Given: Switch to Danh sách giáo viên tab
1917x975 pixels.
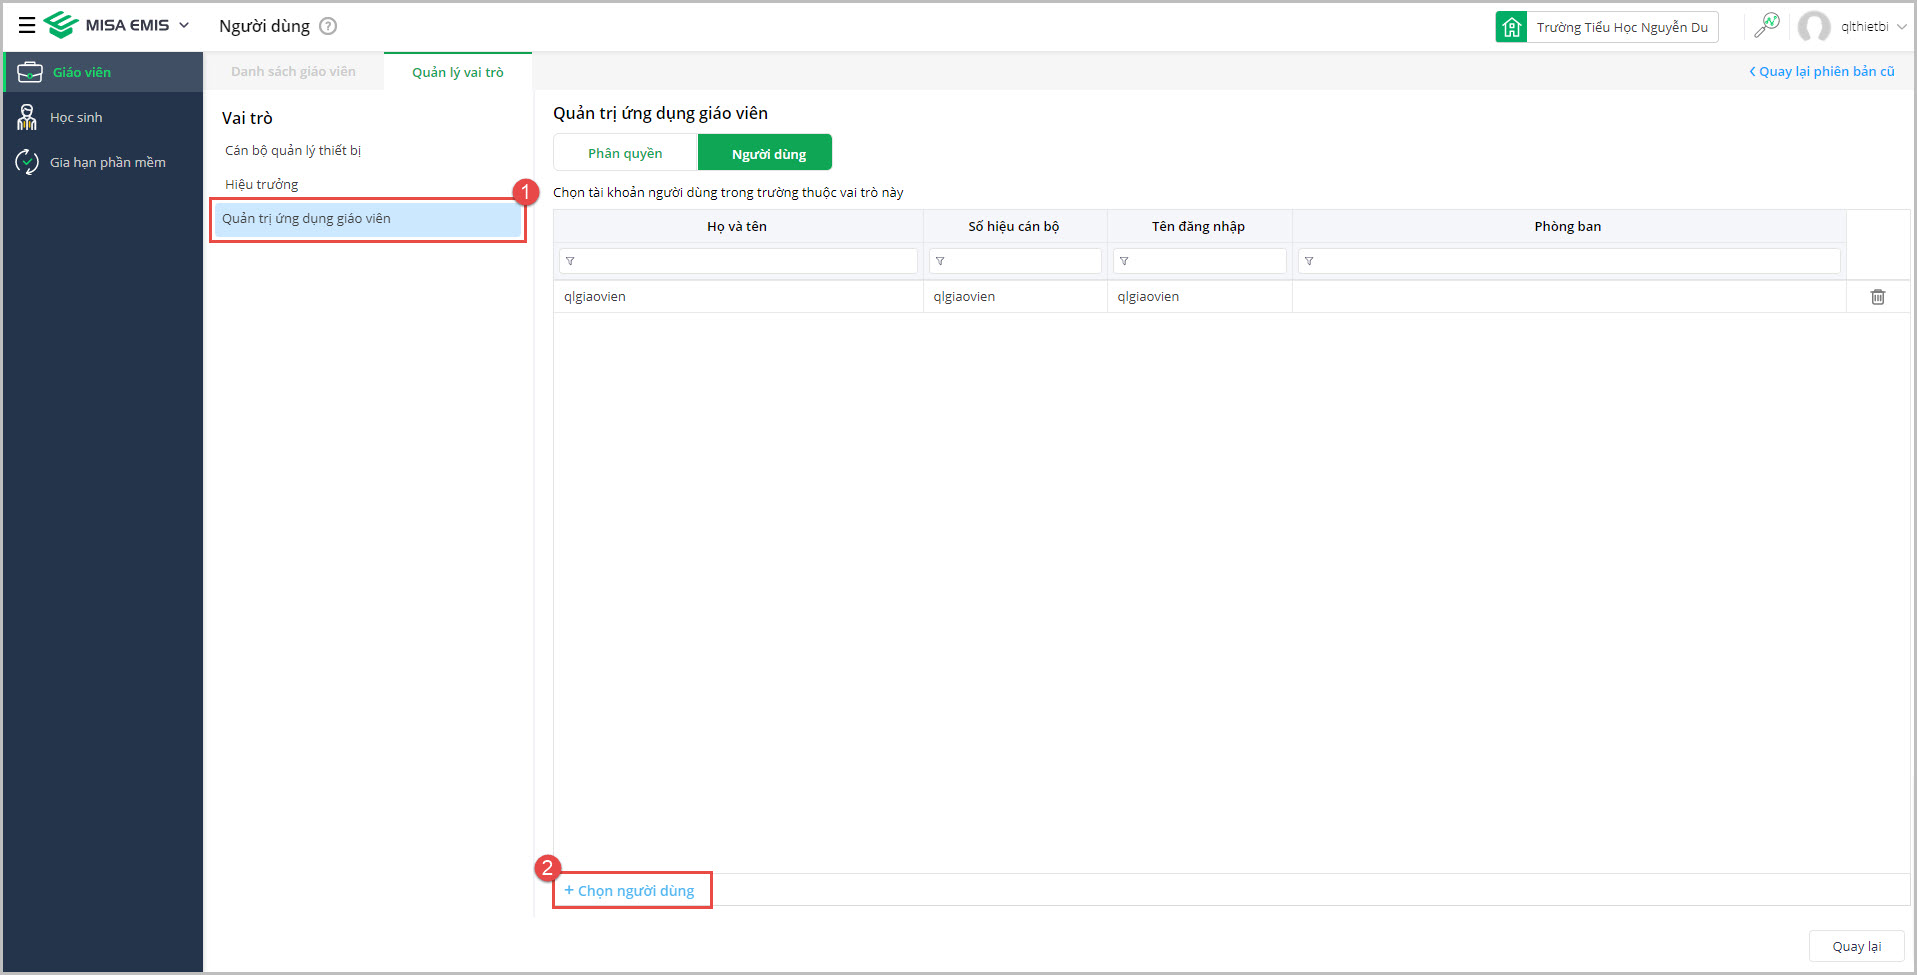Looking at the screenshot, I should 293,71.
